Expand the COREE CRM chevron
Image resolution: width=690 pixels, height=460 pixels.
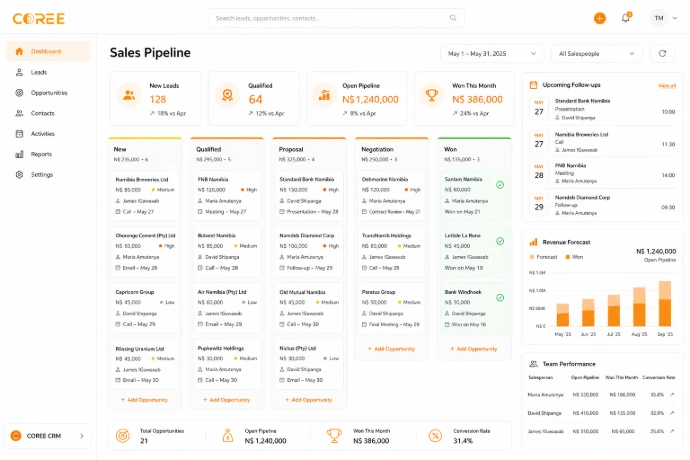[x=82, y=436]
